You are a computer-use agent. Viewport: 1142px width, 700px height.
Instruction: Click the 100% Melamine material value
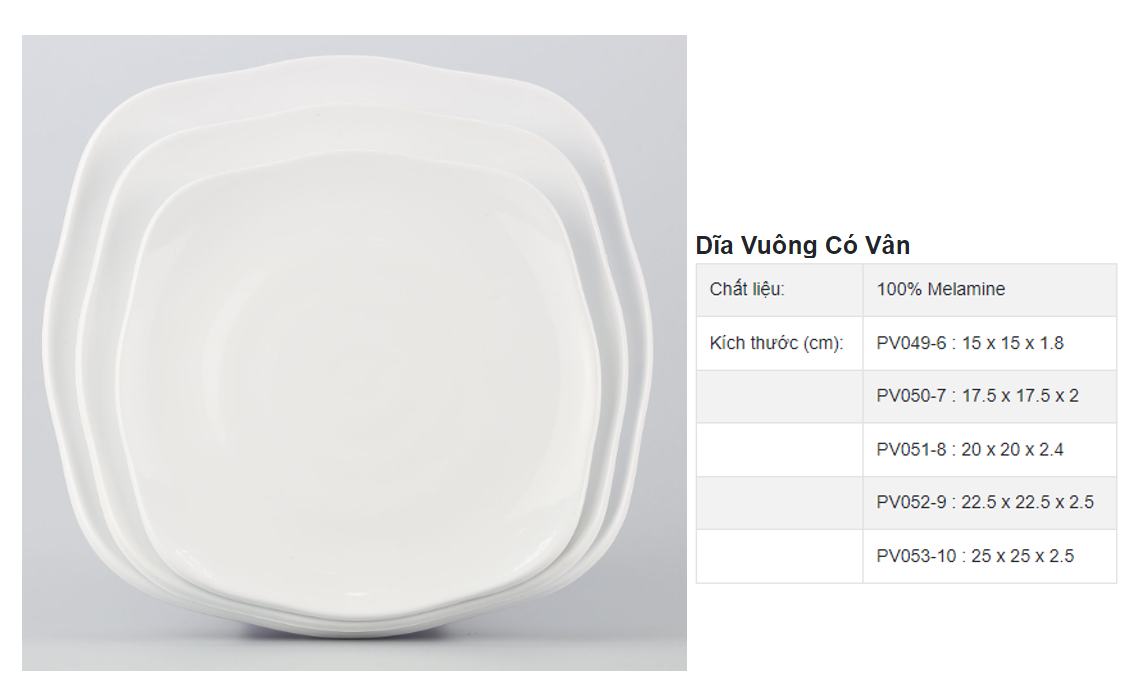click(x=940, y=290)
